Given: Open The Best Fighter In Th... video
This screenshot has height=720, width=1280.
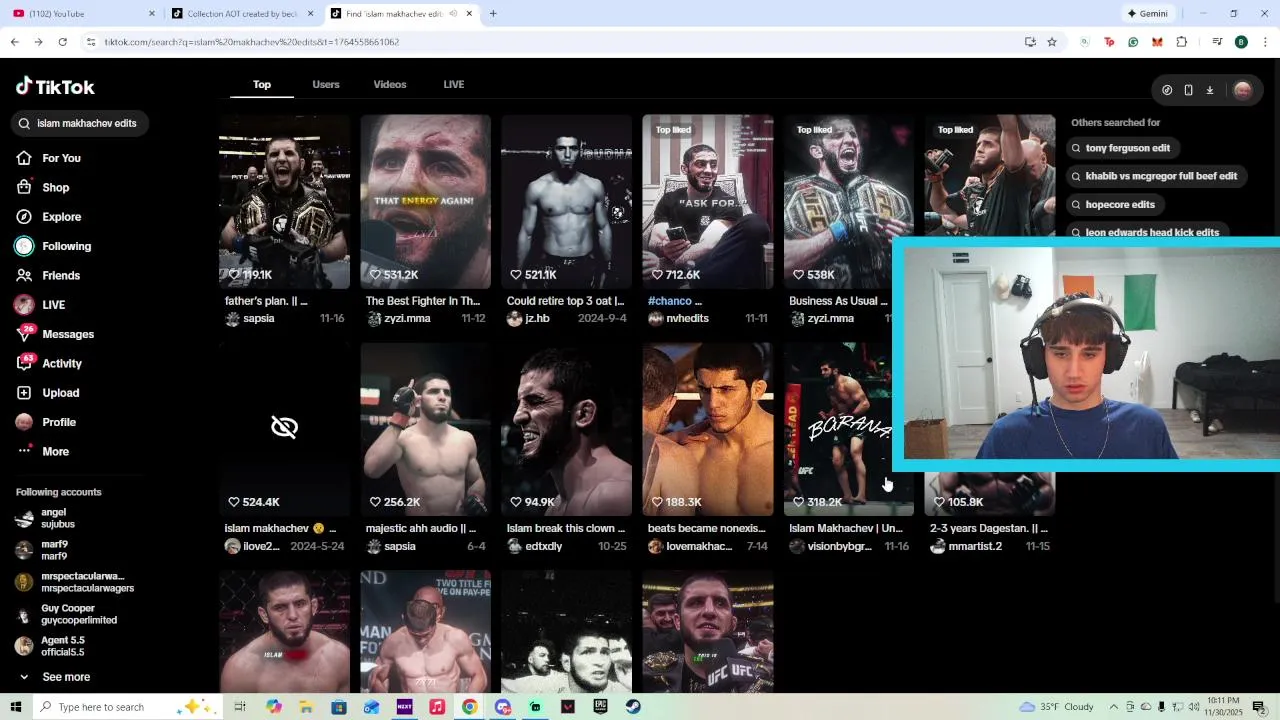Looking at the screenshot, I should pyautogui.click(x=425, y=201).
